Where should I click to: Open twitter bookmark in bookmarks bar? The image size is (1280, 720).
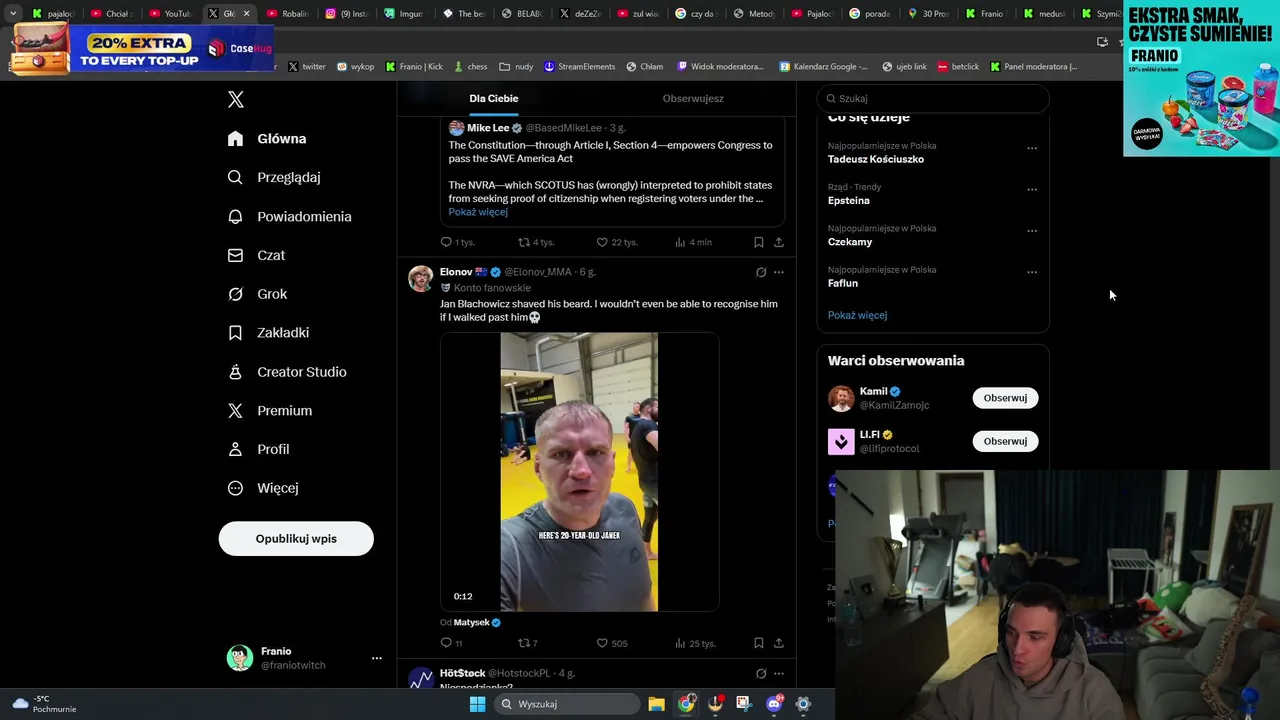[307, 67]
